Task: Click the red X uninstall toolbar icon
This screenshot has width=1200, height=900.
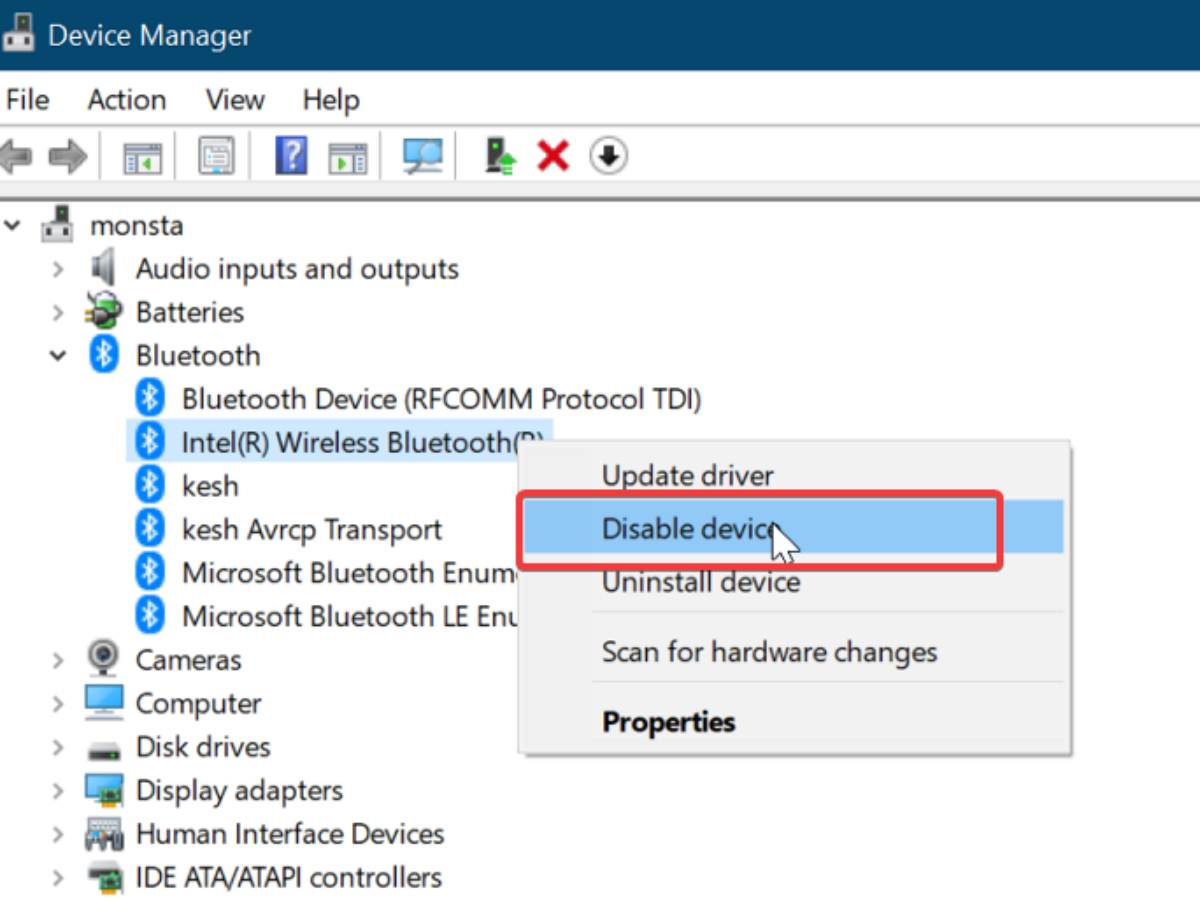Action: 553,156
